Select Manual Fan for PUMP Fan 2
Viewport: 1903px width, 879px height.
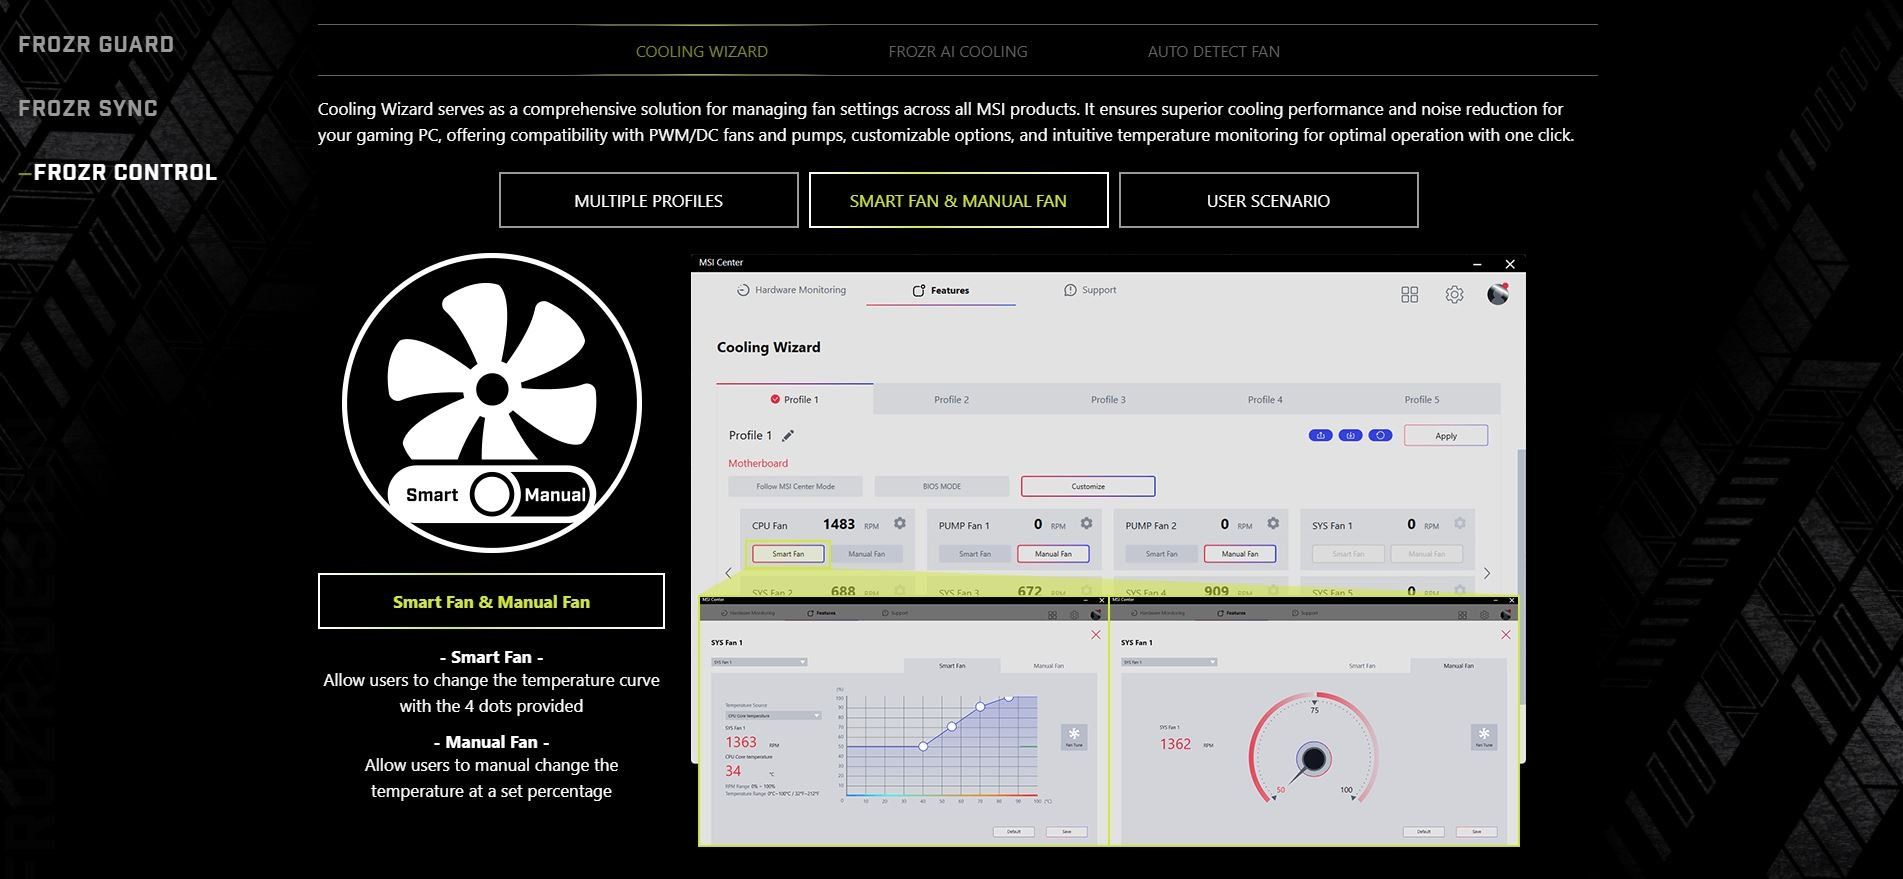[1240, 553]
